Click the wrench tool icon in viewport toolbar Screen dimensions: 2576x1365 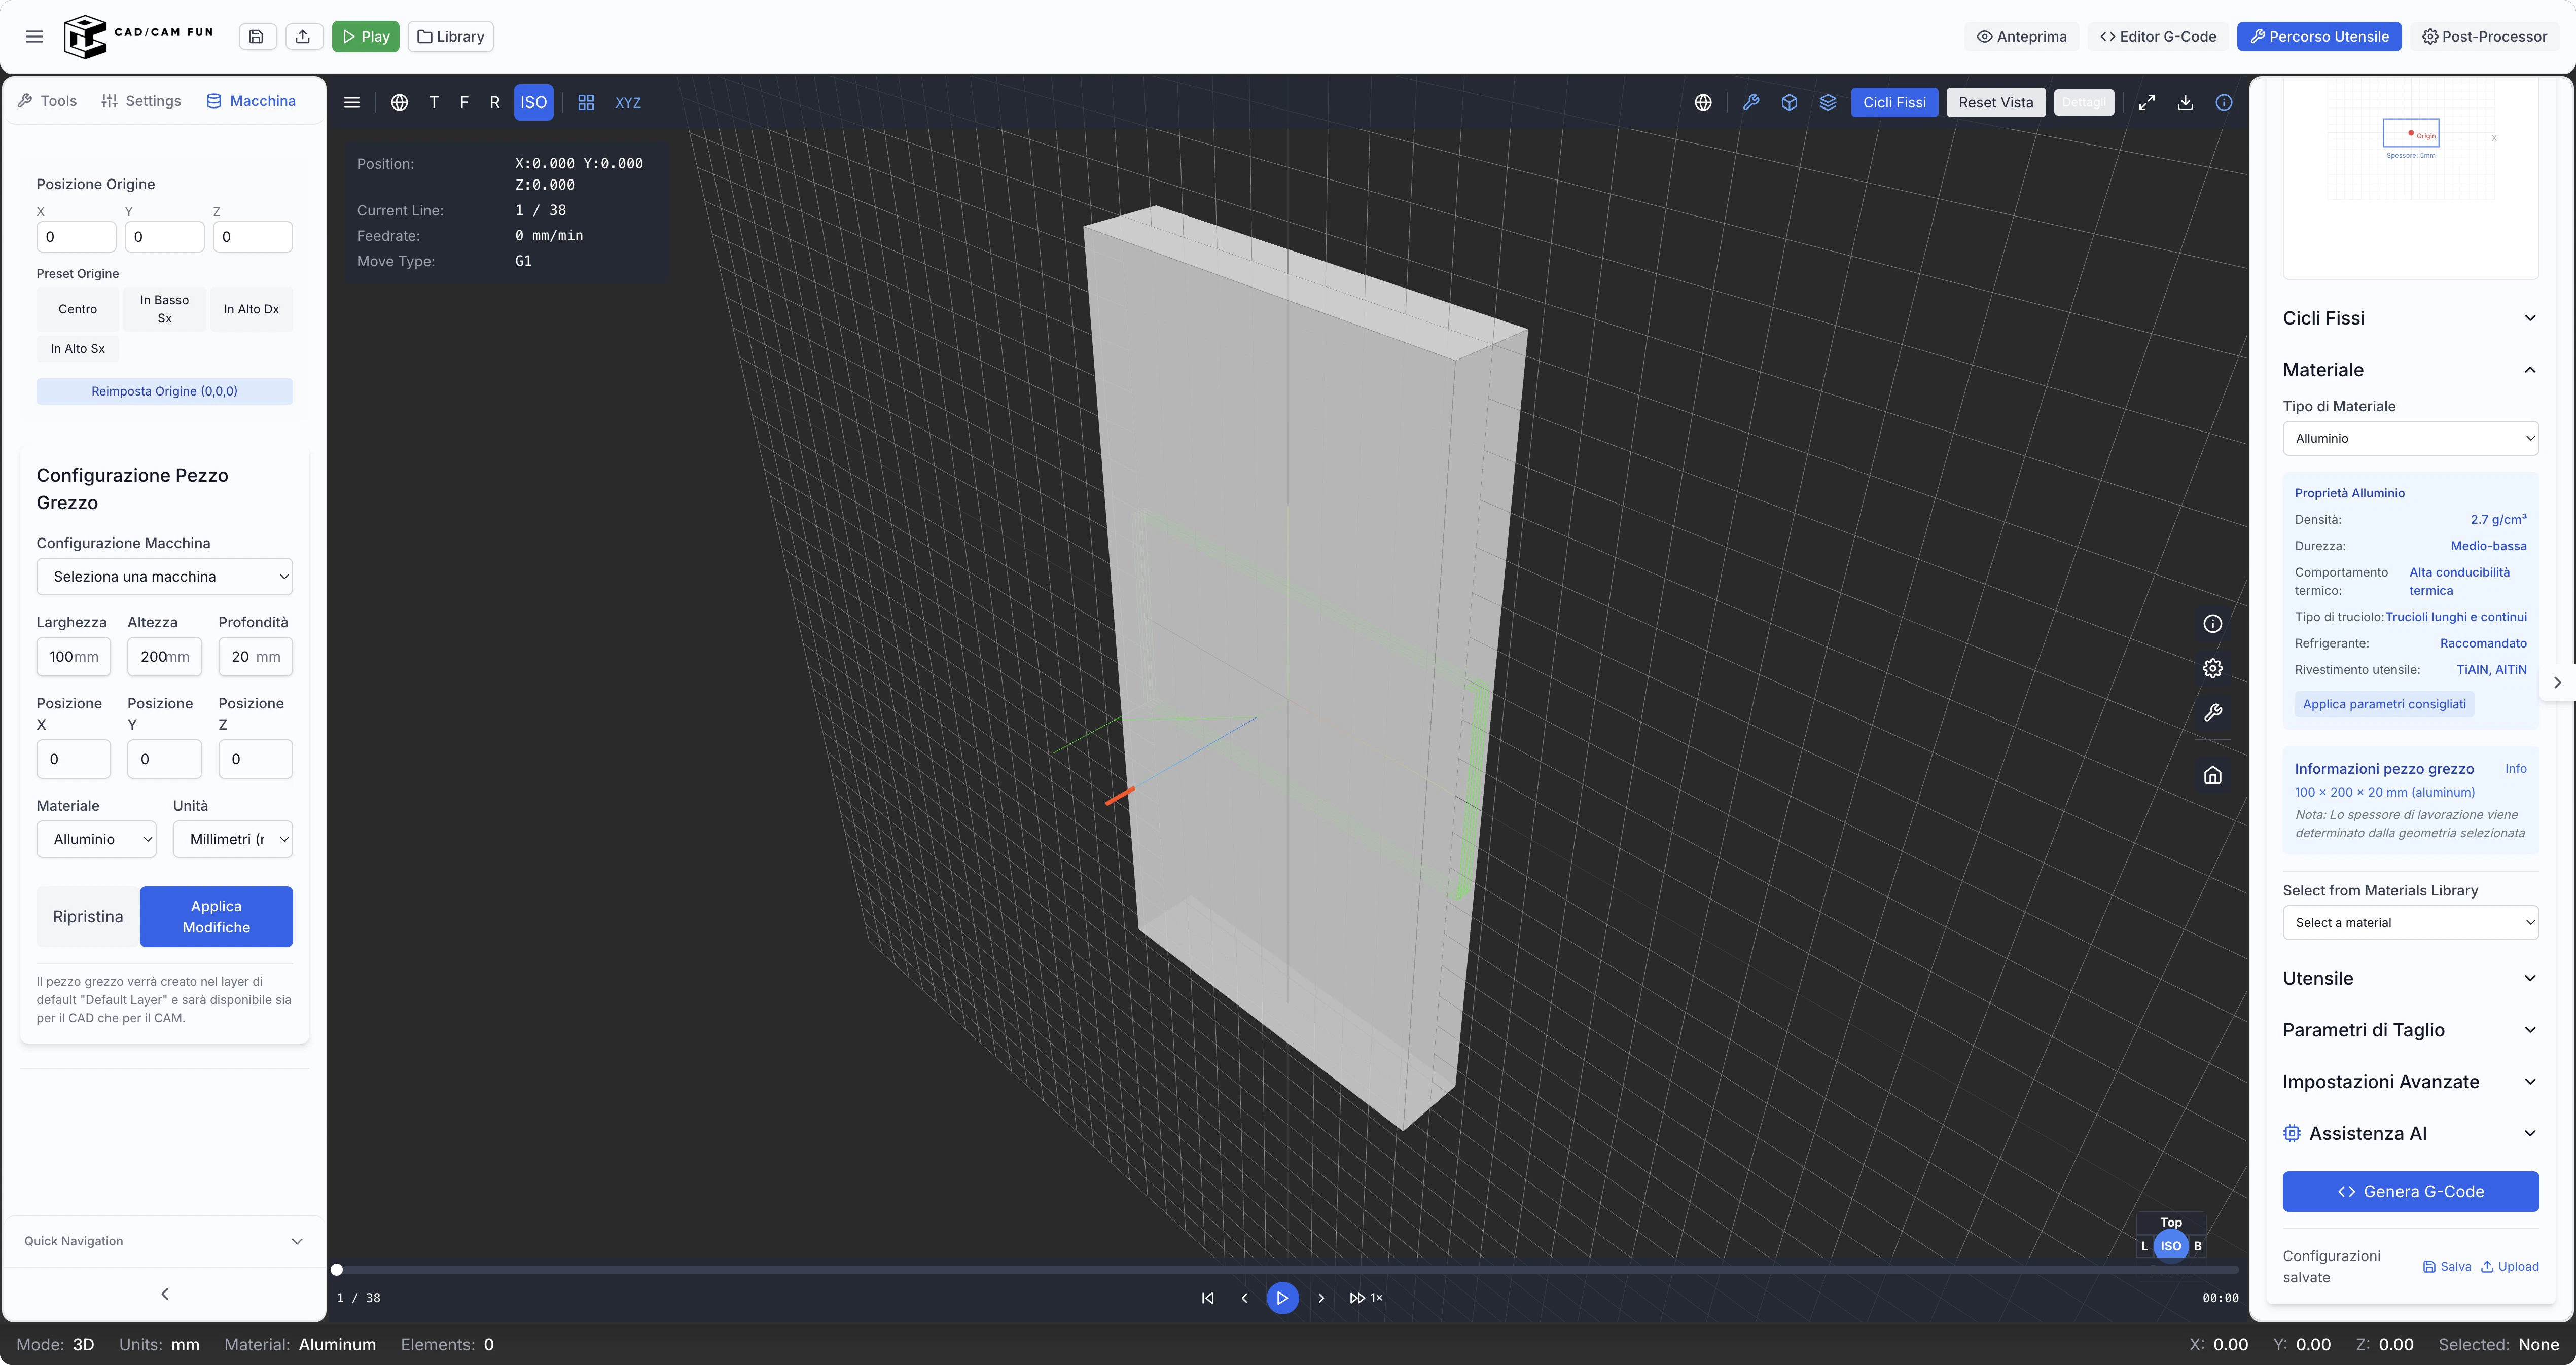[x=1751, y=103]
